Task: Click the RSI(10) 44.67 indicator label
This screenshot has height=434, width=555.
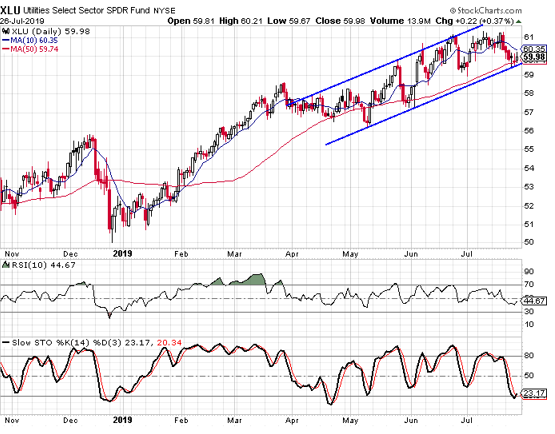Action: (44, 265)
